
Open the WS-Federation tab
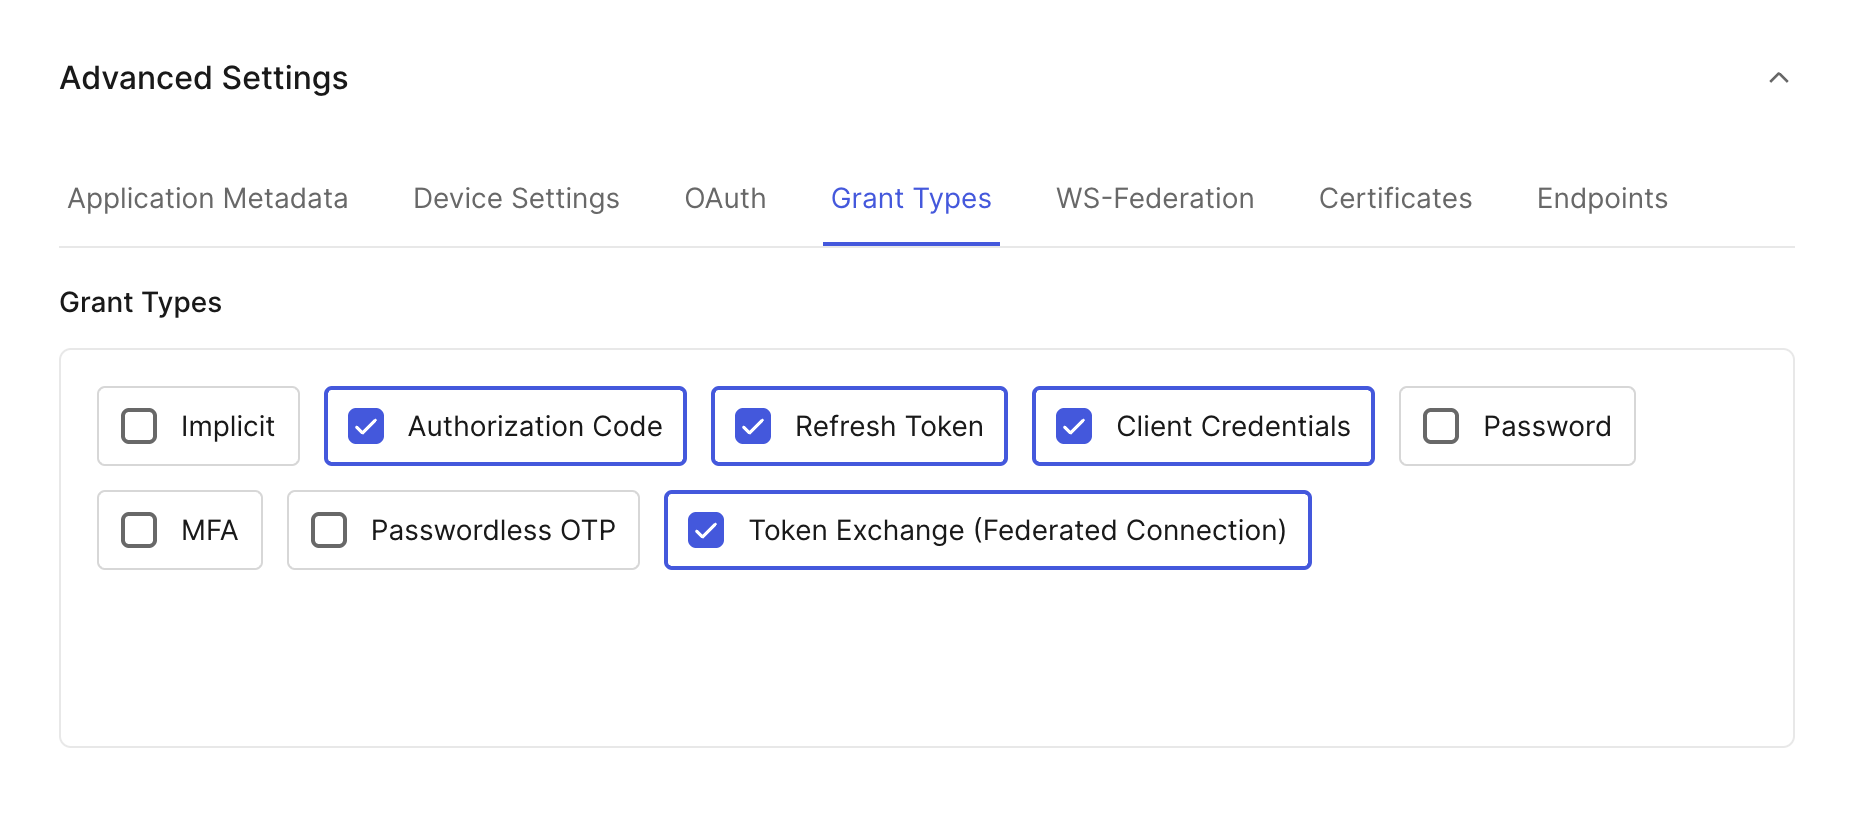pos(1155,199)
